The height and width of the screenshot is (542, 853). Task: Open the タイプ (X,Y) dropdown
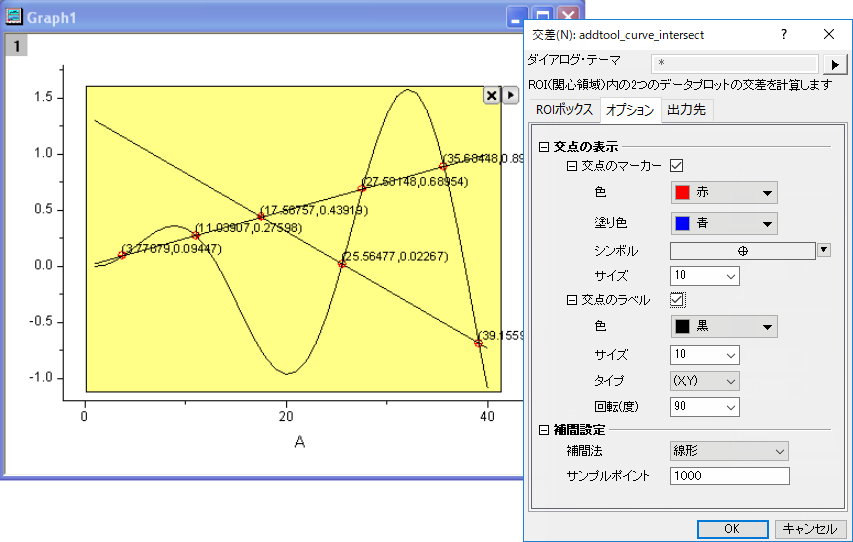704,381
